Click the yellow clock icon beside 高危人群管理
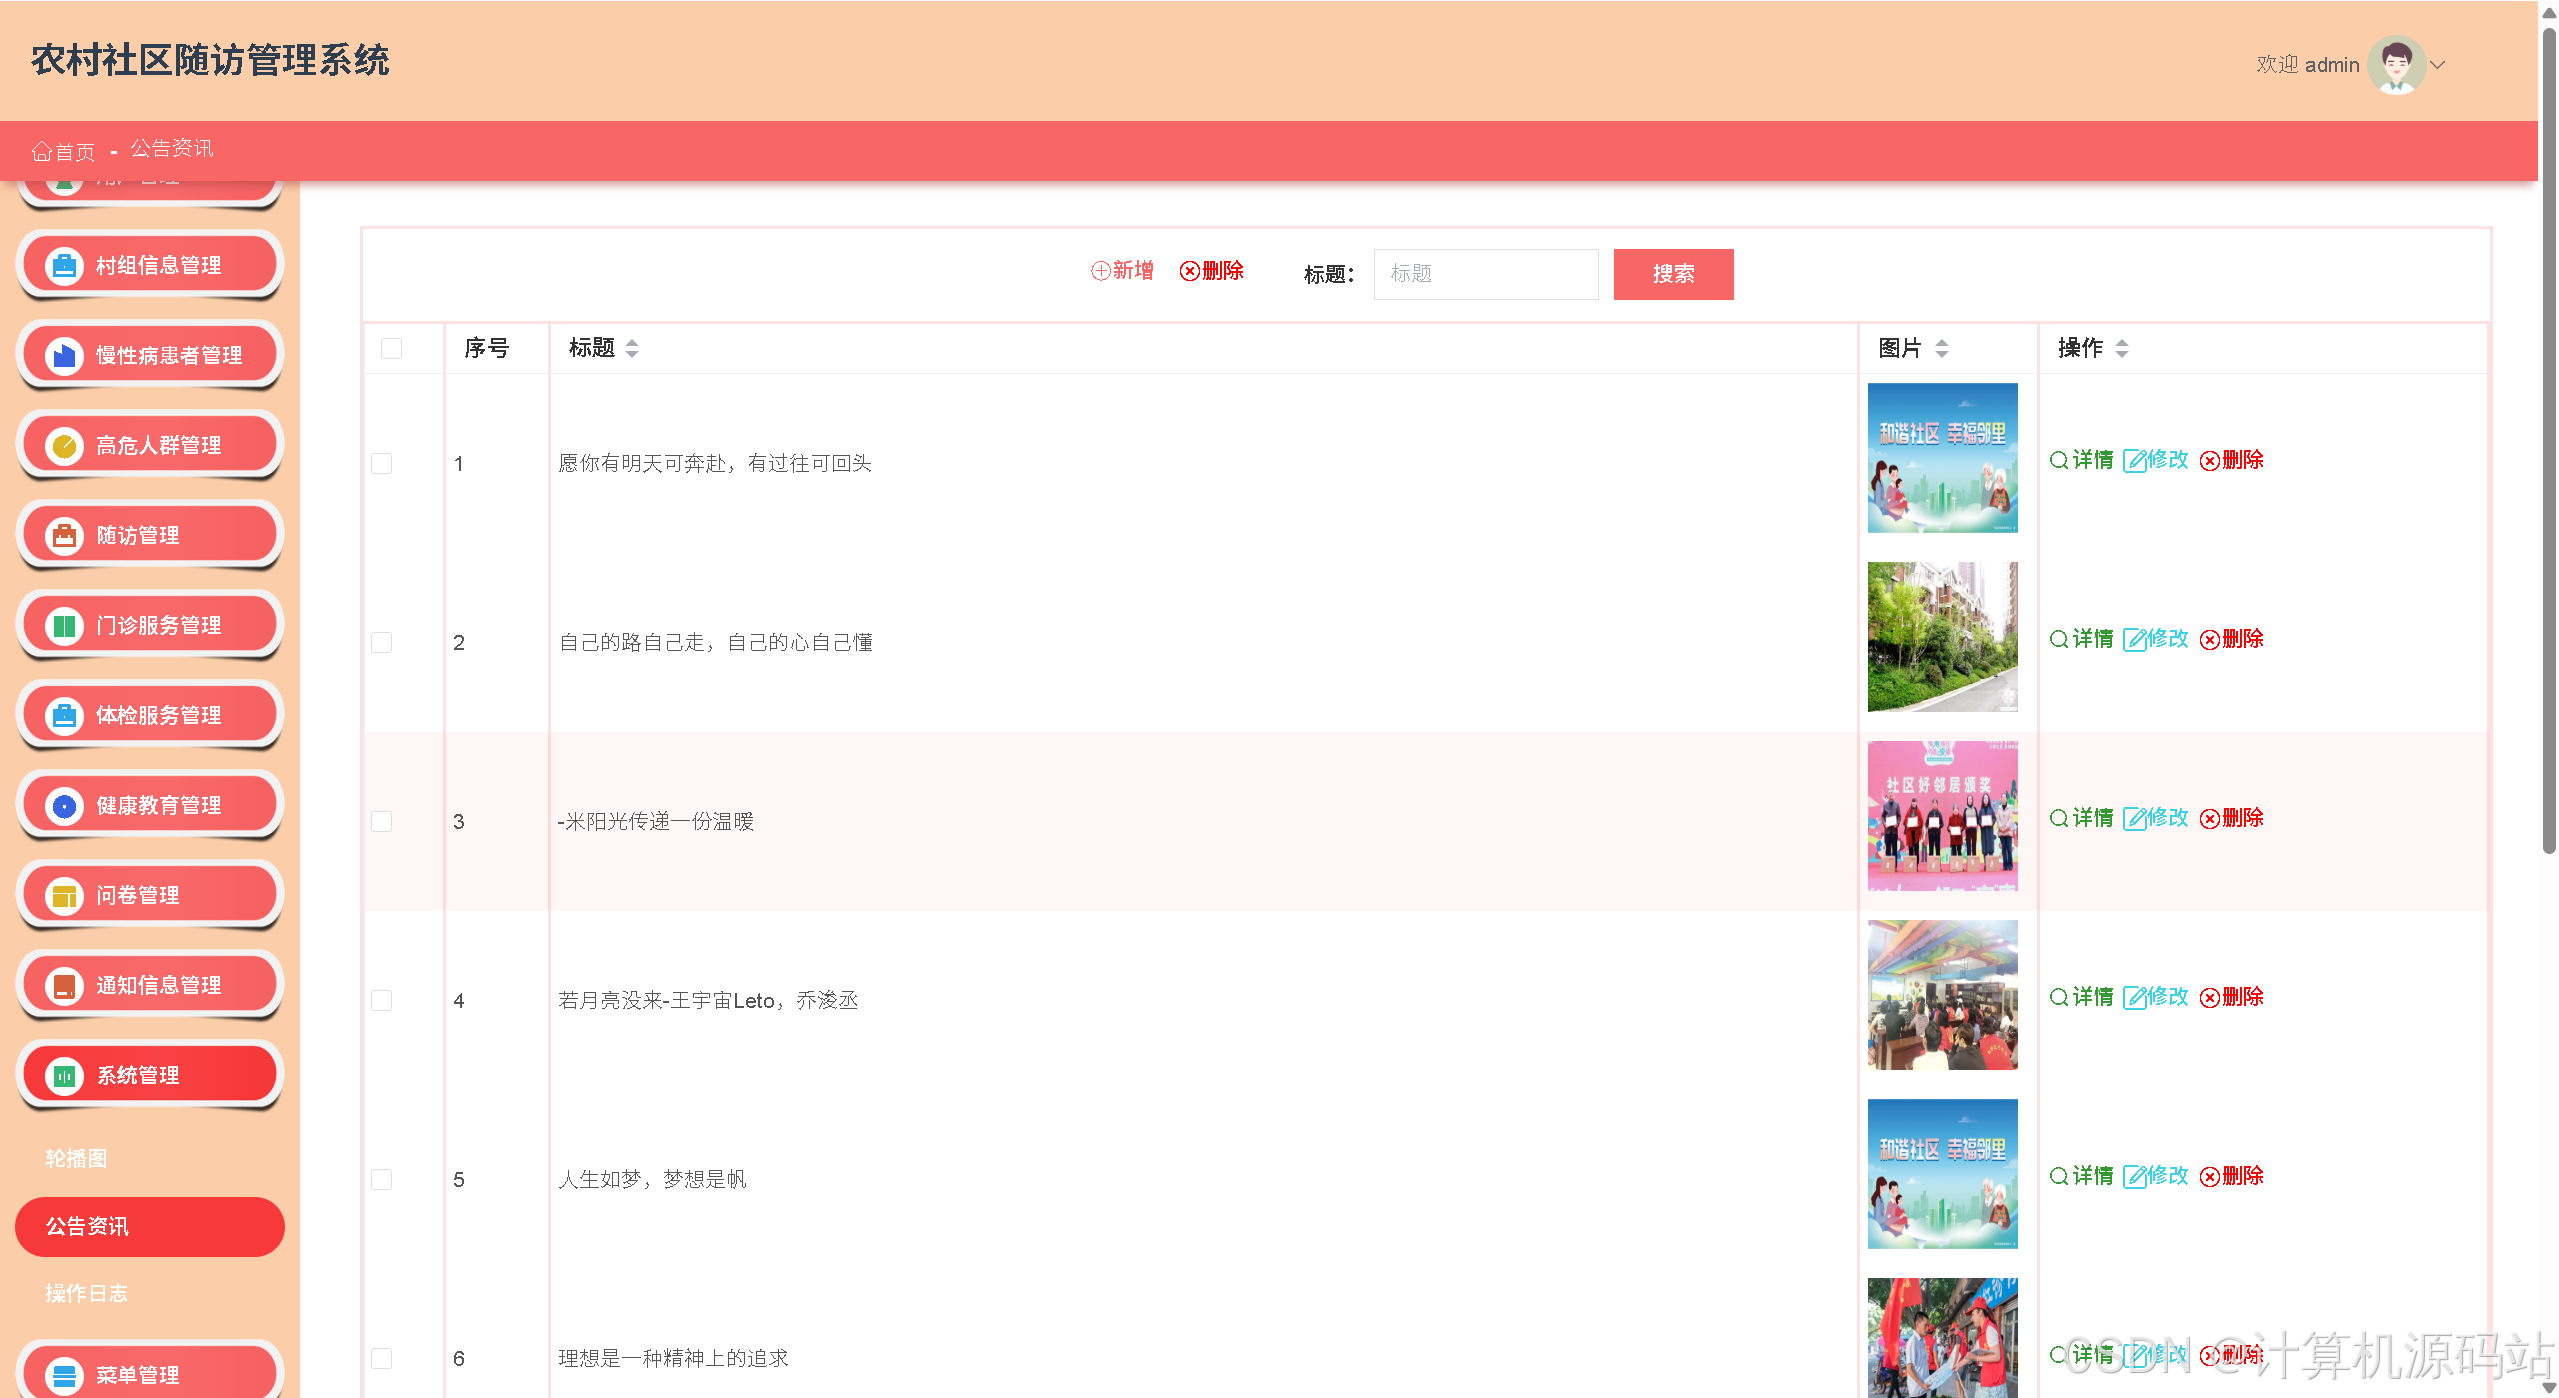The width and height of the screenshot is (2559, 1398). (x=64, y=446)
